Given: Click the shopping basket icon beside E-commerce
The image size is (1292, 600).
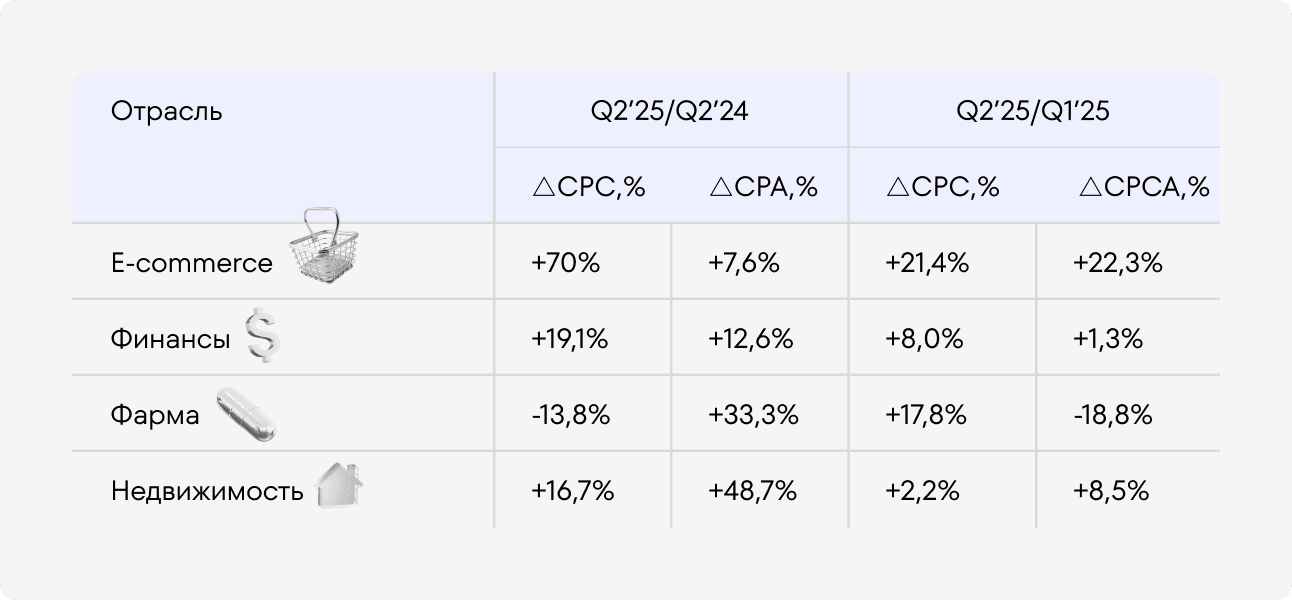Looking at the screenshot, I should (x=324, y=246).
